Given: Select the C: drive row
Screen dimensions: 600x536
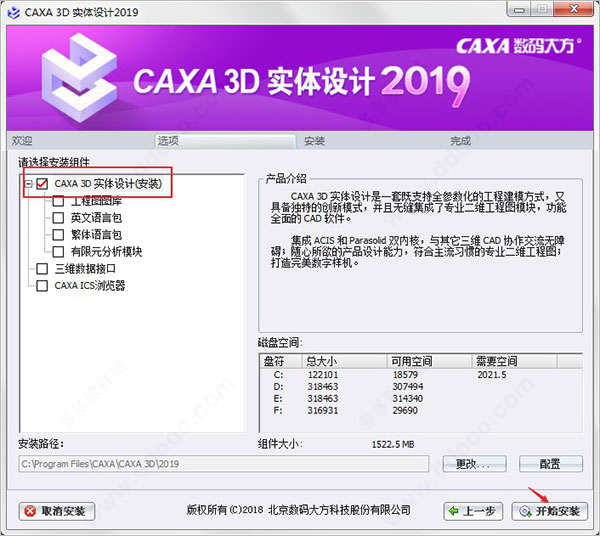Looking at the screenshot, I should [421, 375].
